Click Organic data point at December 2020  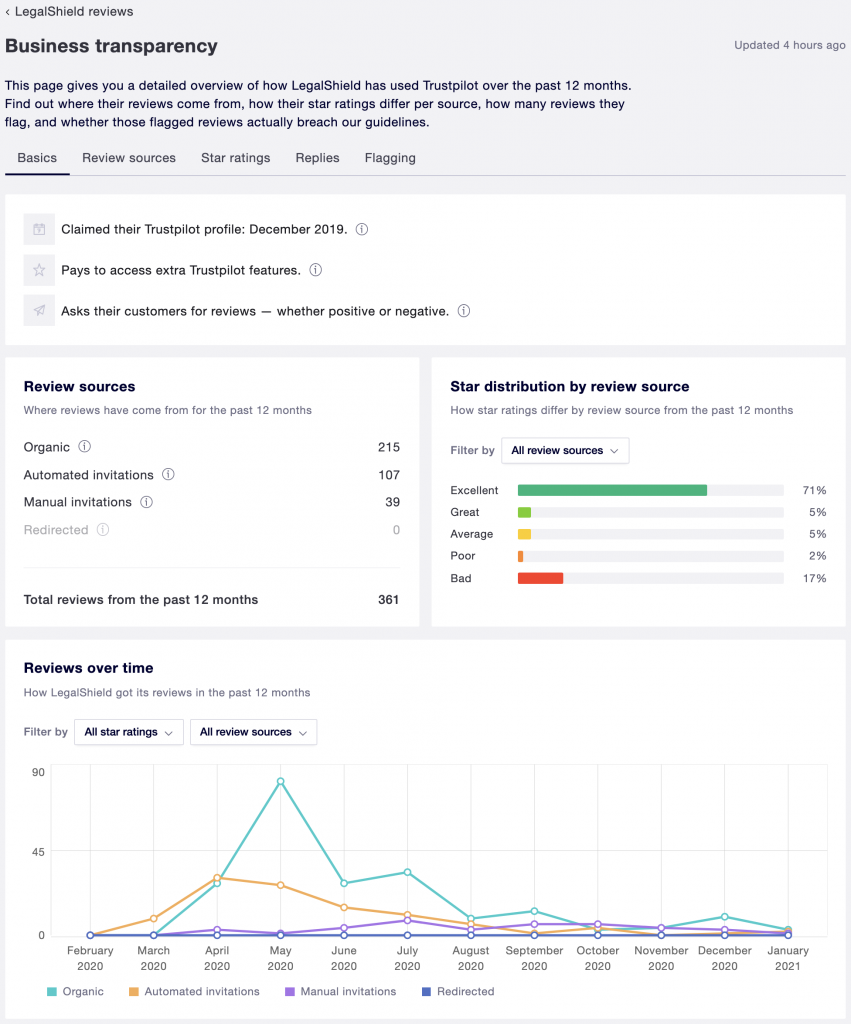pyautogui.click(x=725, y=917)
